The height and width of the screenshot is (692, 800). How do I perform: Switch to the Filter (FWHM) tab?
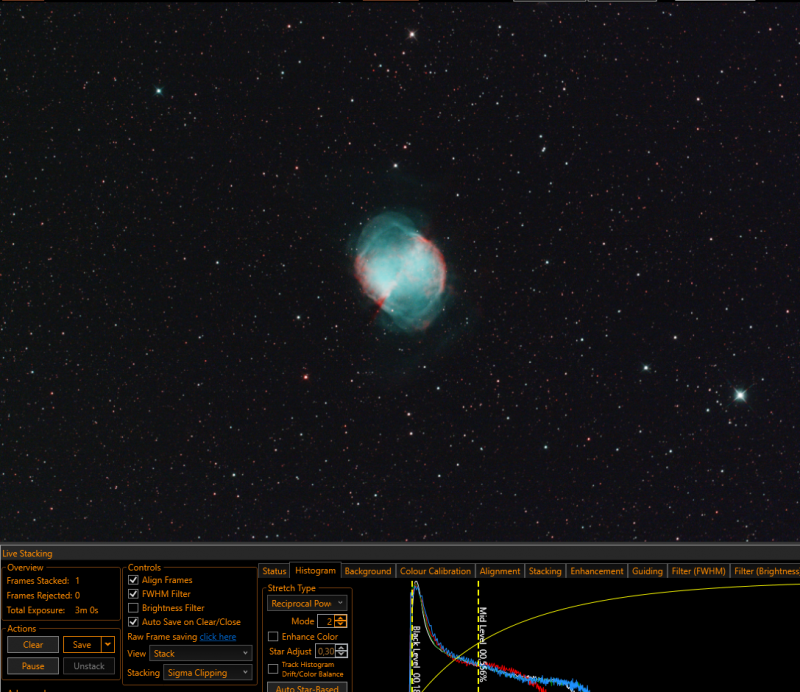[698, 571]
